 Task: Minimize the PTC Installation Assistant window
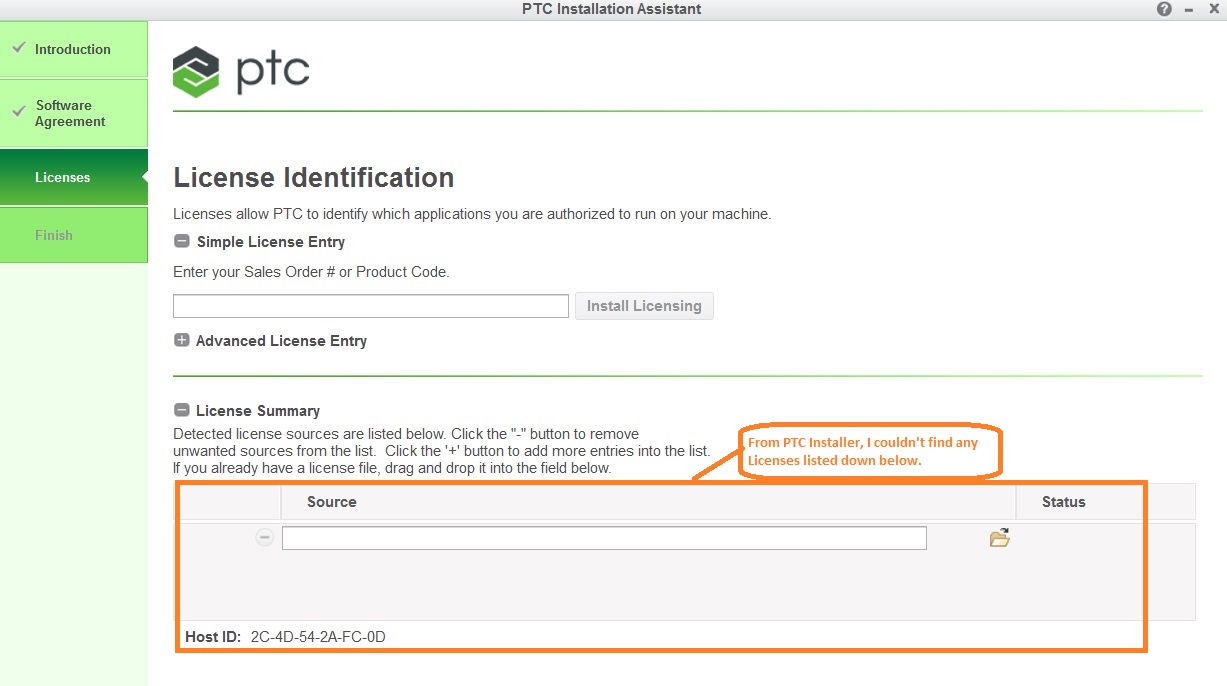coord(1189,9)
